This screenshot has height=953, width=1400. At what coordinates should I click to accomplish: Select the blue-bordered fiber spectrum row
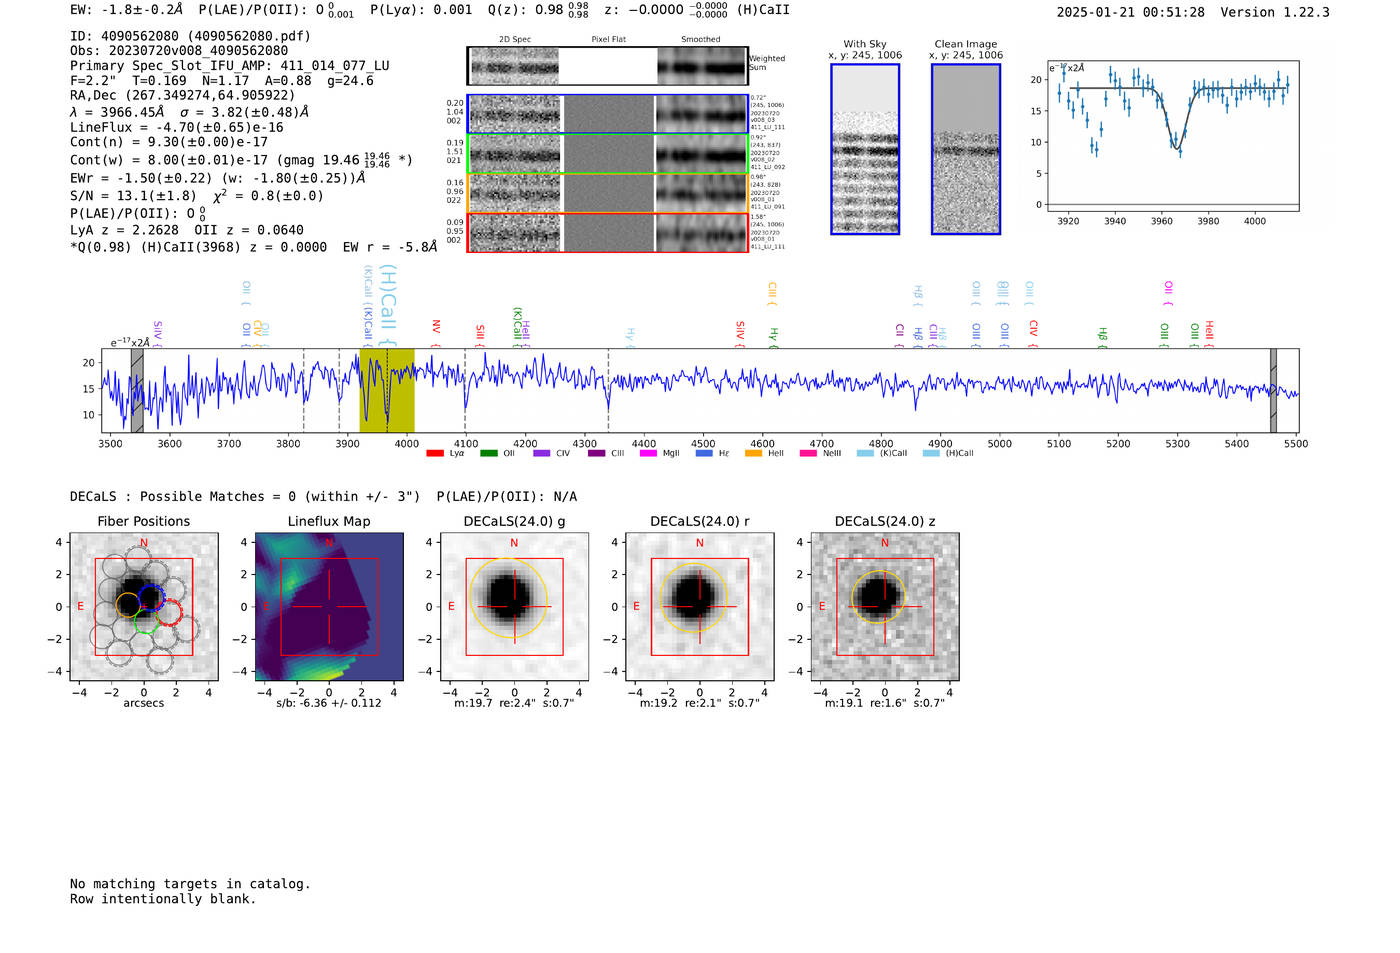tap(608, 114)
